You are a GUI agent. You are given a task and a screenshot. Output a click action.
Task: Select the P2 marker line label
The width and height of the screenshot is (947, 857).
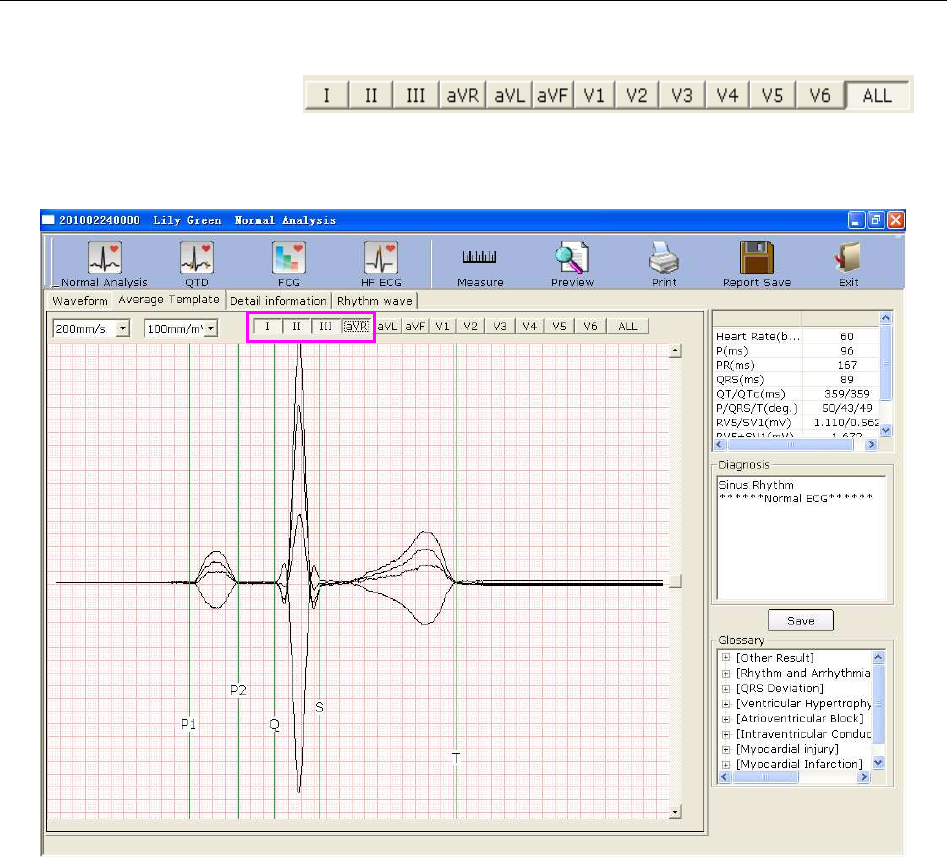click(238, 690)
